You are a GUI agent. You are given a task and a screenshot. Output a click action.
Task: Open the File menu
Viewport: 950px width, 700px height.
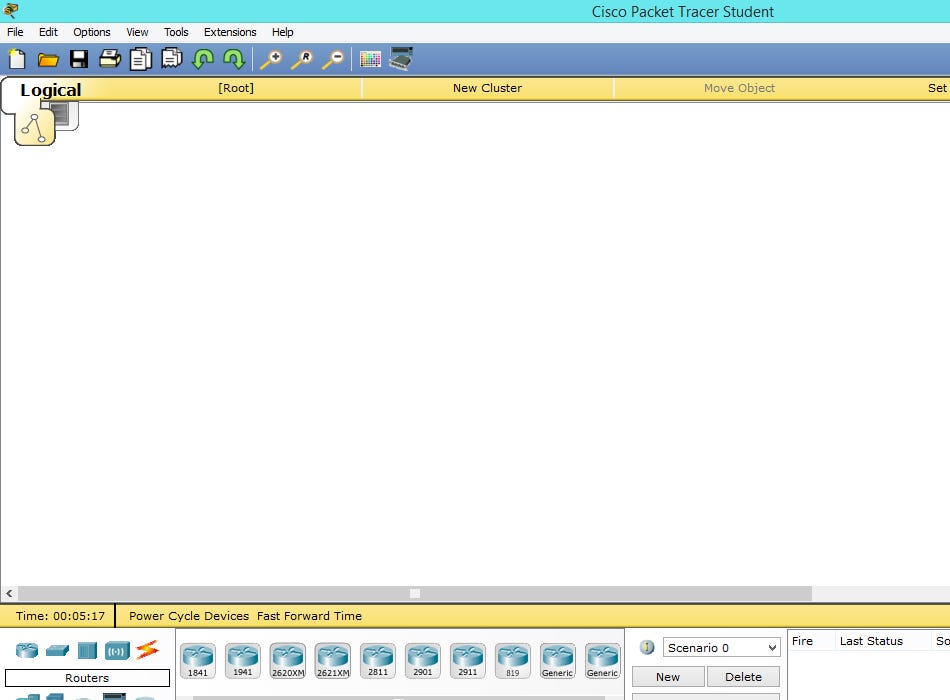click(x=15, y=32)
